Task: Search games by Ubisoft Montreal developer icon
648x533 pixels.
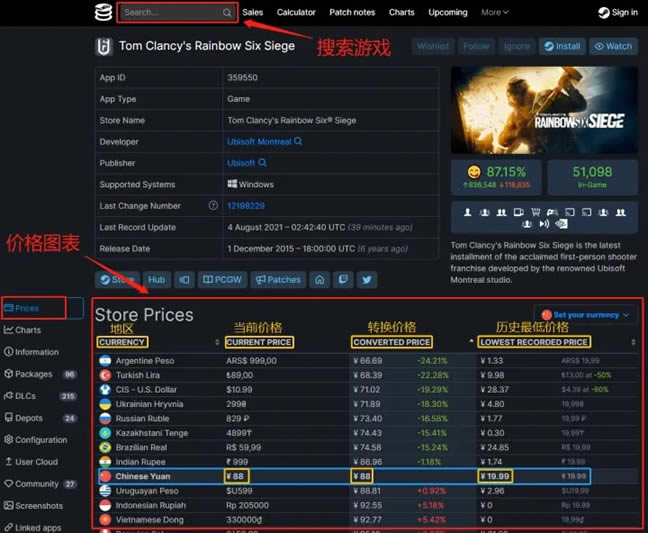Action: (x=298, y=141)
